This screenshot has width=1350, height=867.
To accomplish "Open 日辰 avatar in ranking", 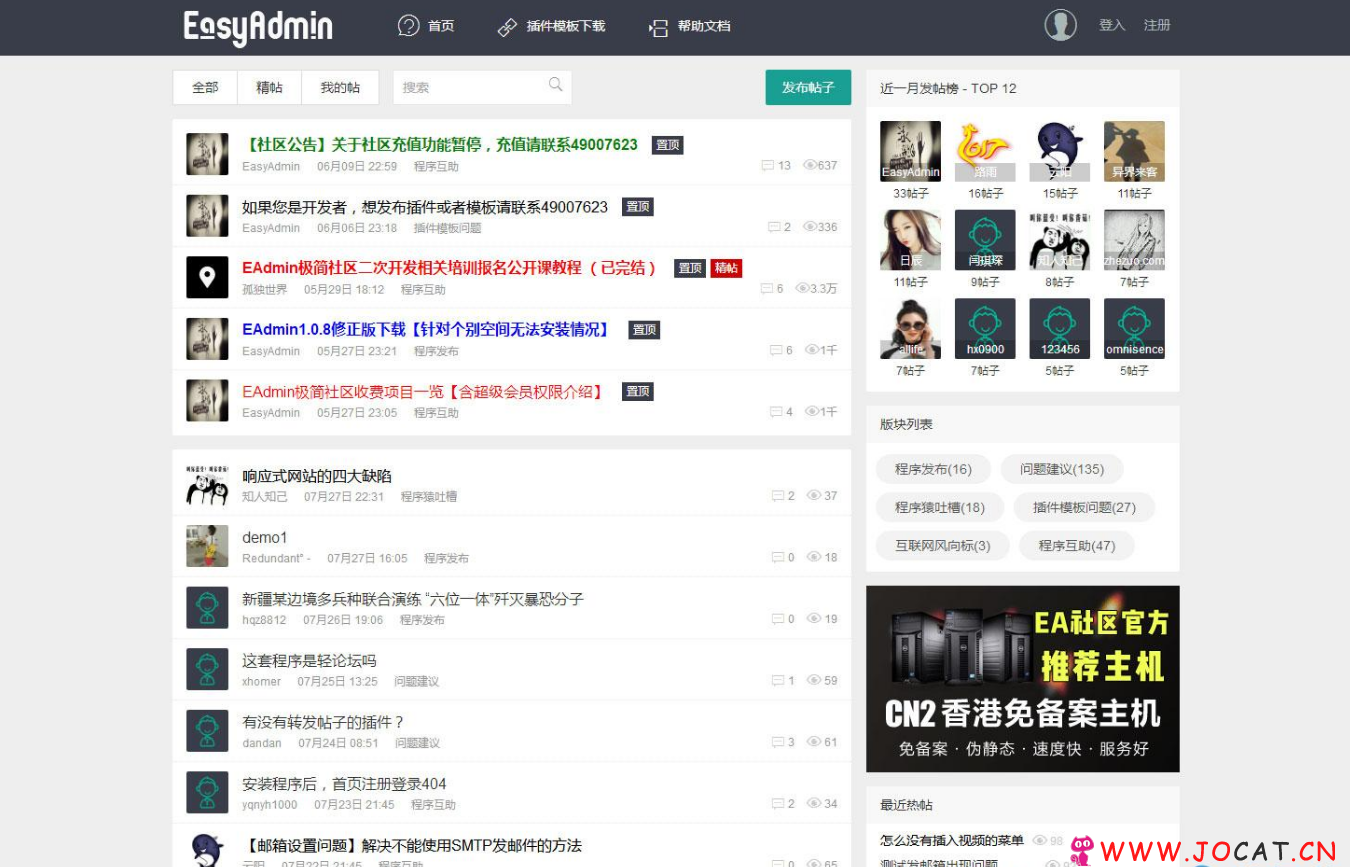I will point(910,239).
